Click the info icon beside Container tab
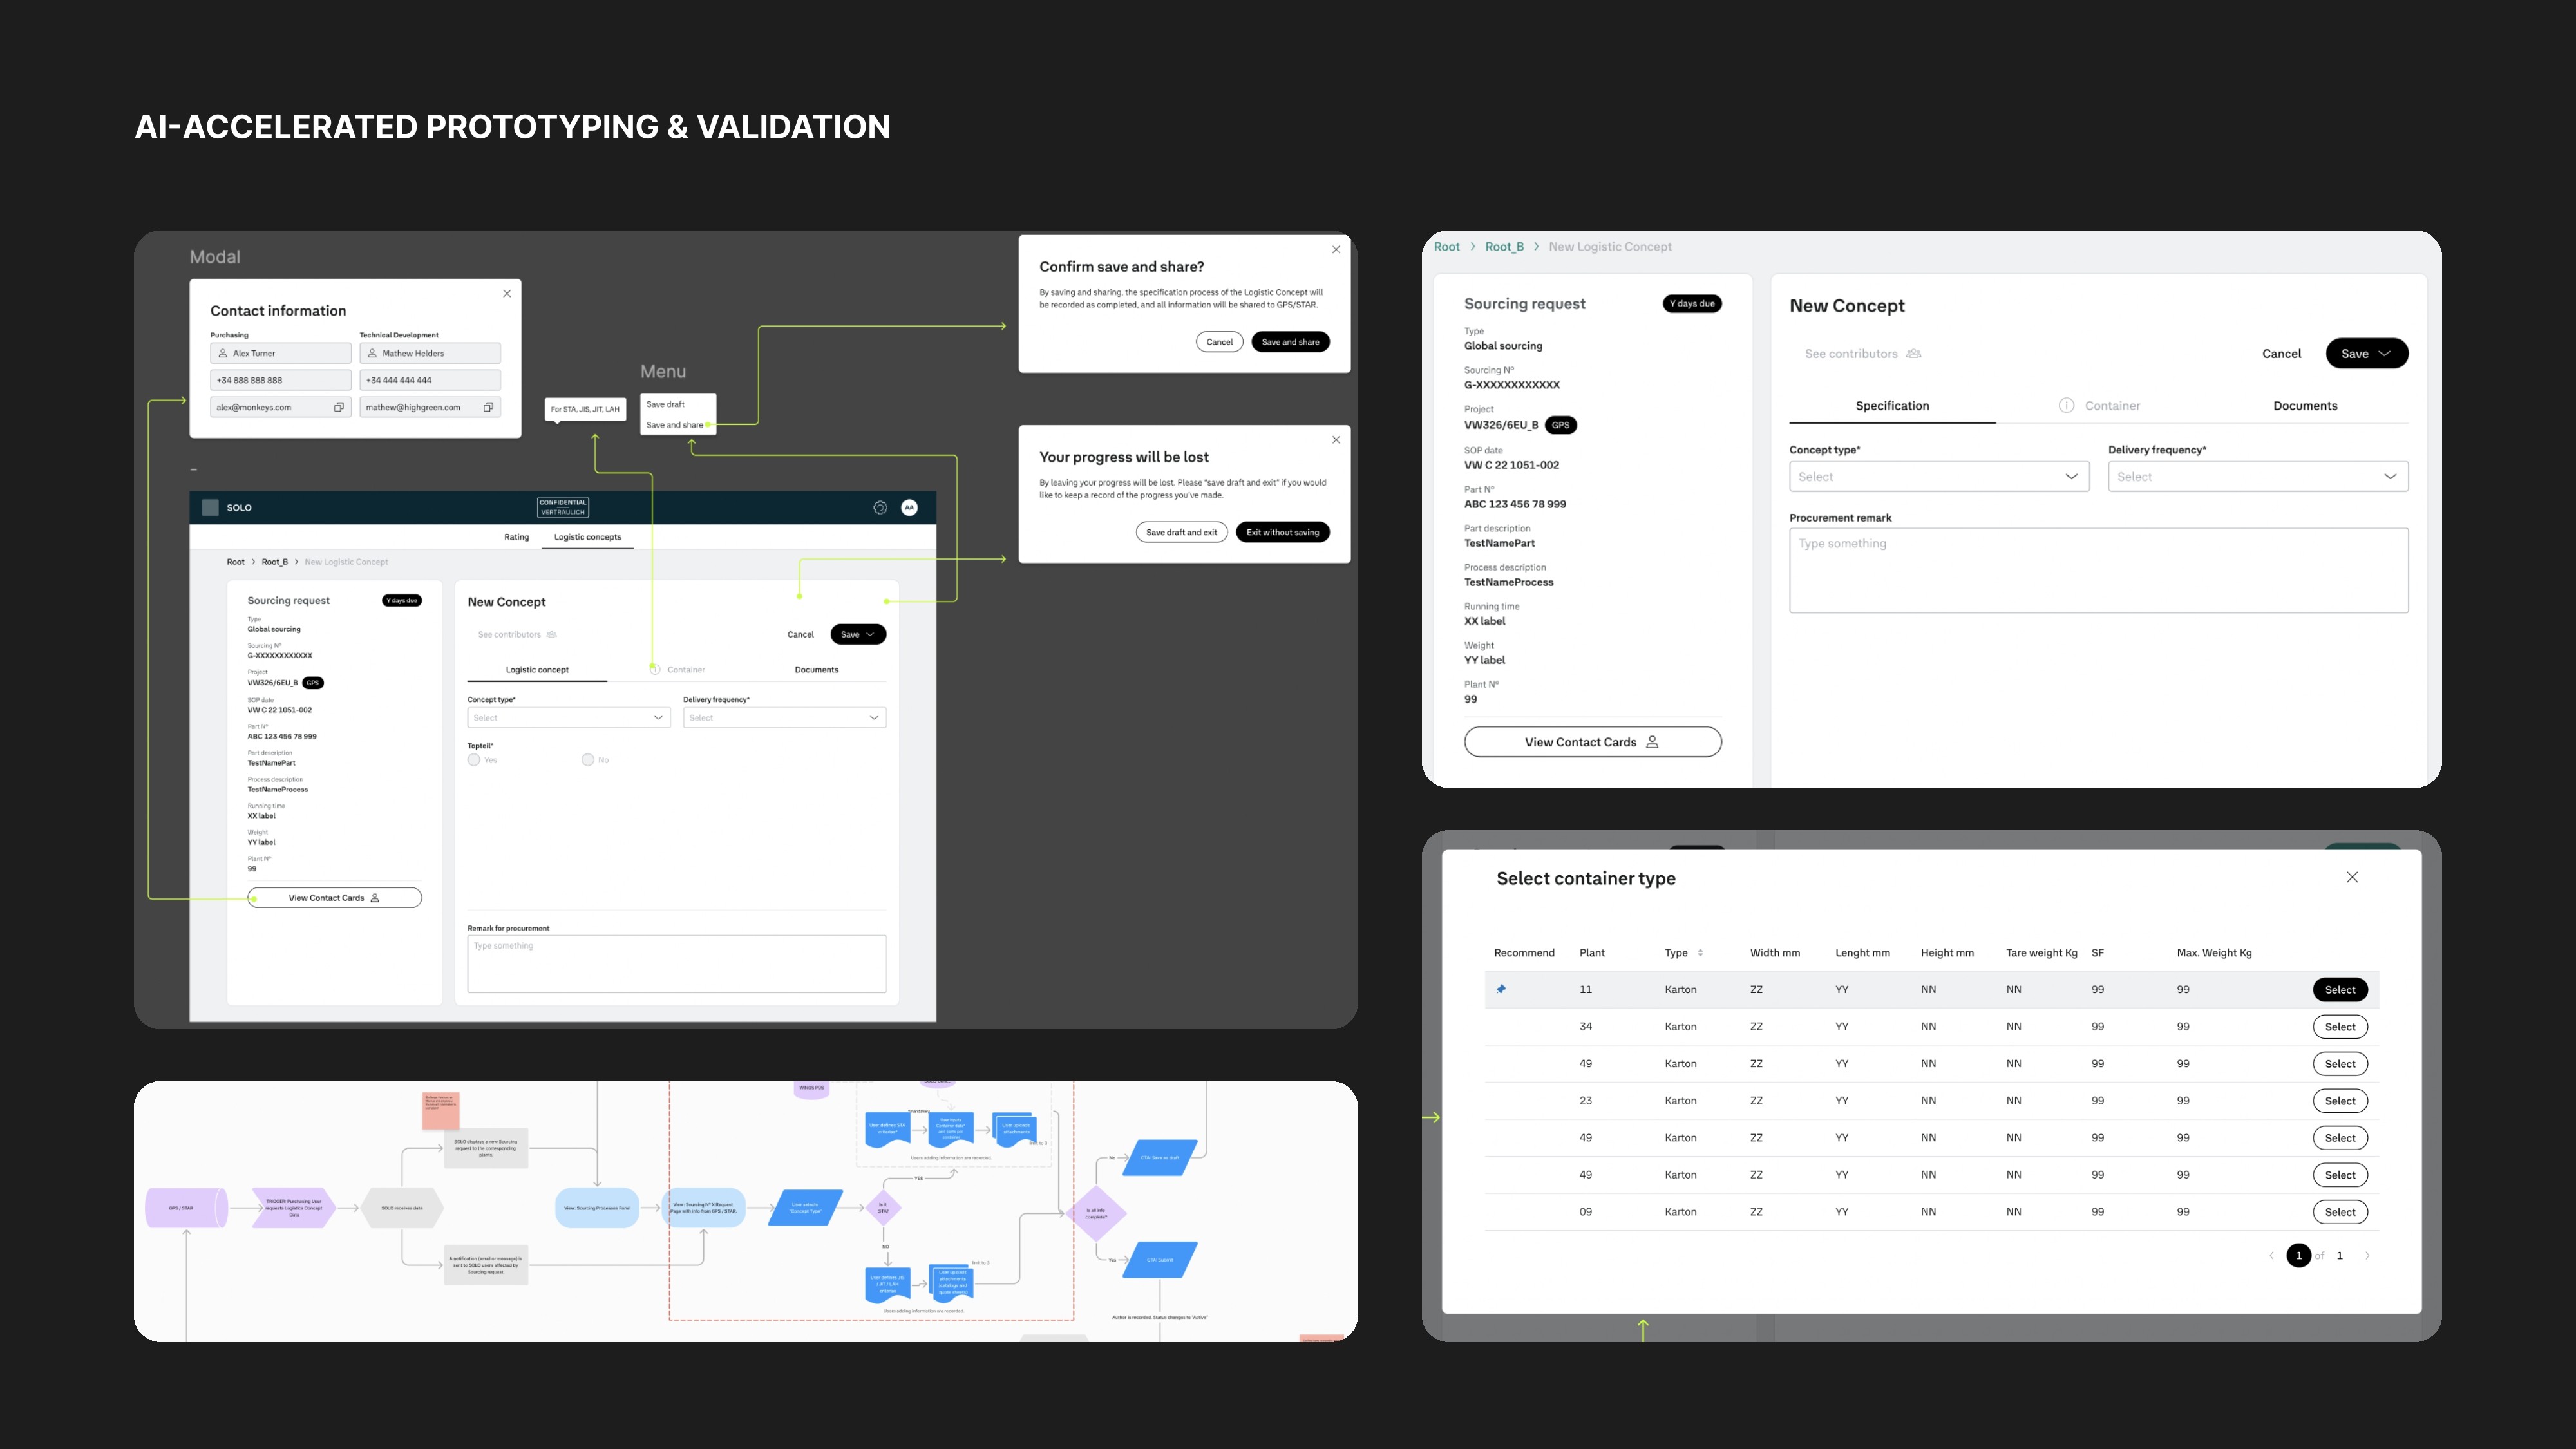The width and height of the screenshot is (2576, 1449). [x=2066, y=406]
